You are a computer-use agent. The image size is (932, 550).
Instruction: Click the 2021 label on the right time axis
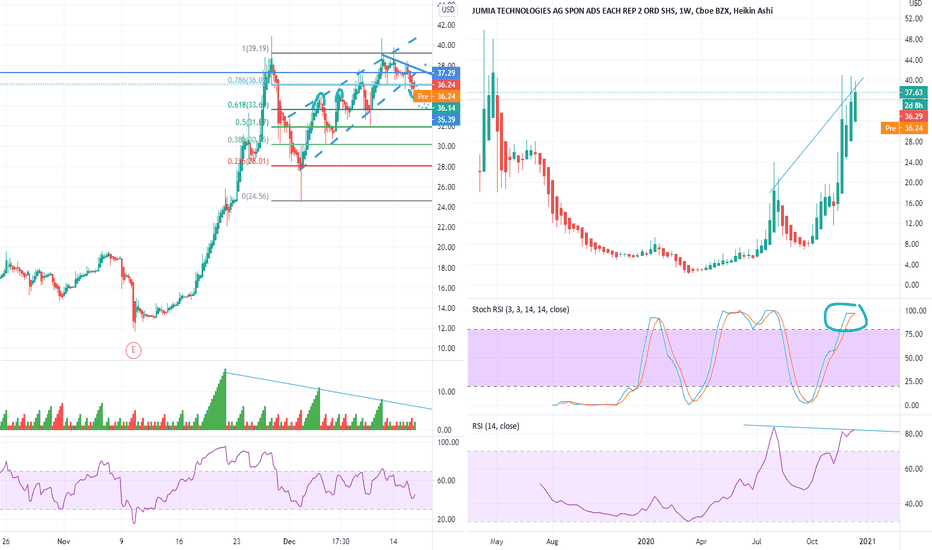click(867, 541)
